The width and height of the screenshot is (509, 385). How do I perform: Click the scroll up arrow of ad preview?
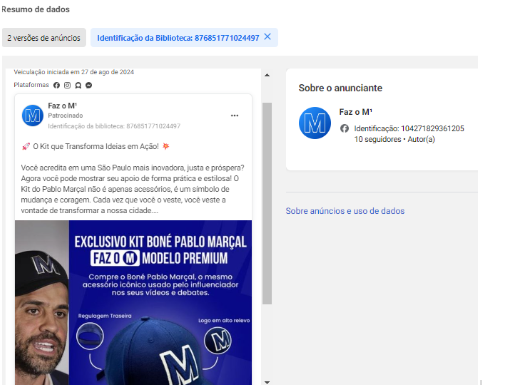tap(267, 75)
